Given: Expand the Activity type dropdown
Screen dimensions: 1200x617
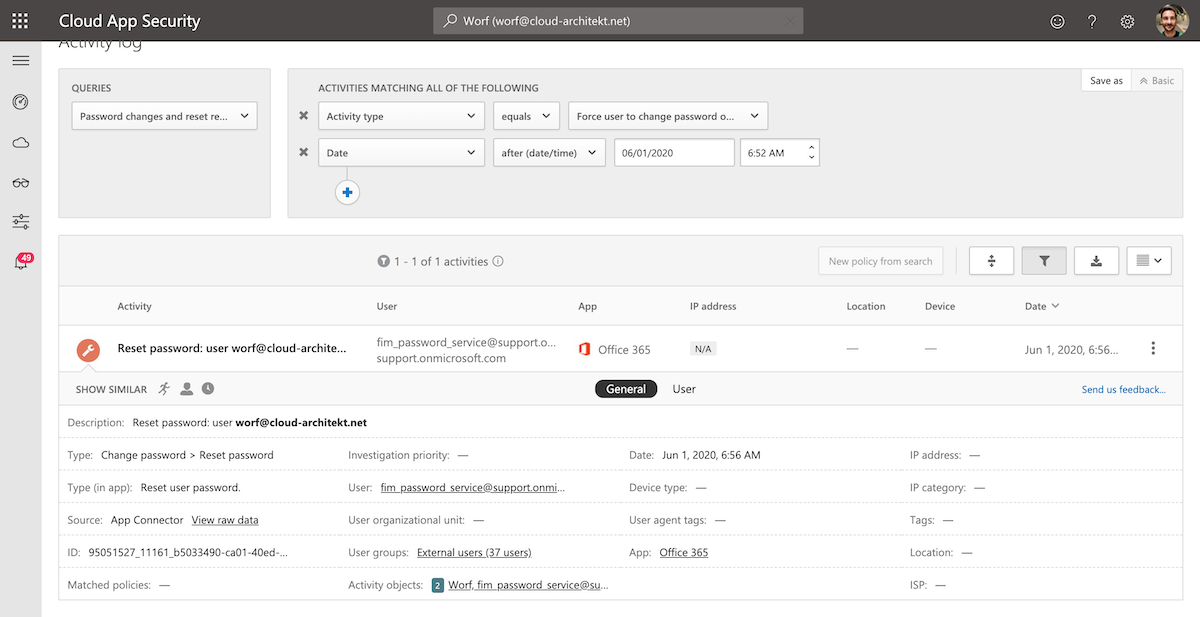Looking at the screenshot, I should [x=401, y=116].
